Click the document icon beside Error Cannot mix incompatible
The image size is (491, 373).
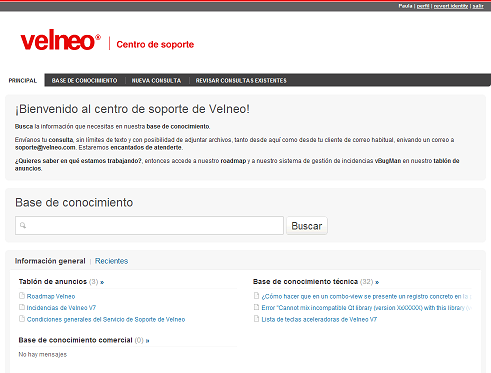click(x=256, y=307)
